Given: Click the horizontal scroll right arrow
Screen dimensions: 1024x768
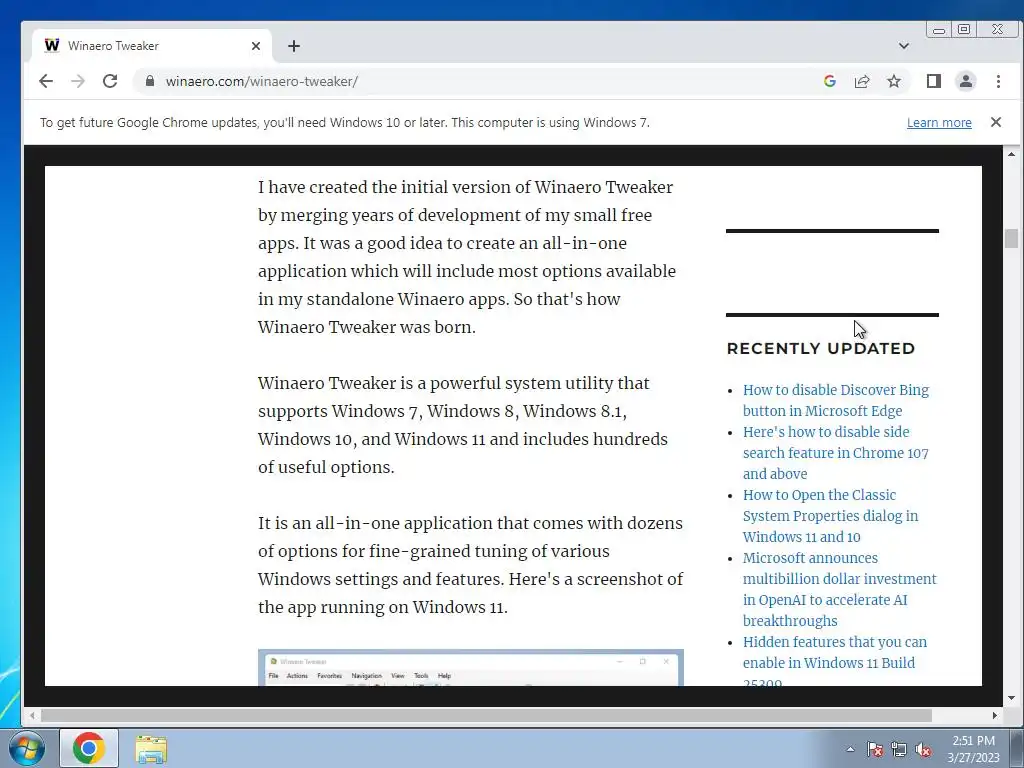Looking at the screenshot, I should click(995, 715).
